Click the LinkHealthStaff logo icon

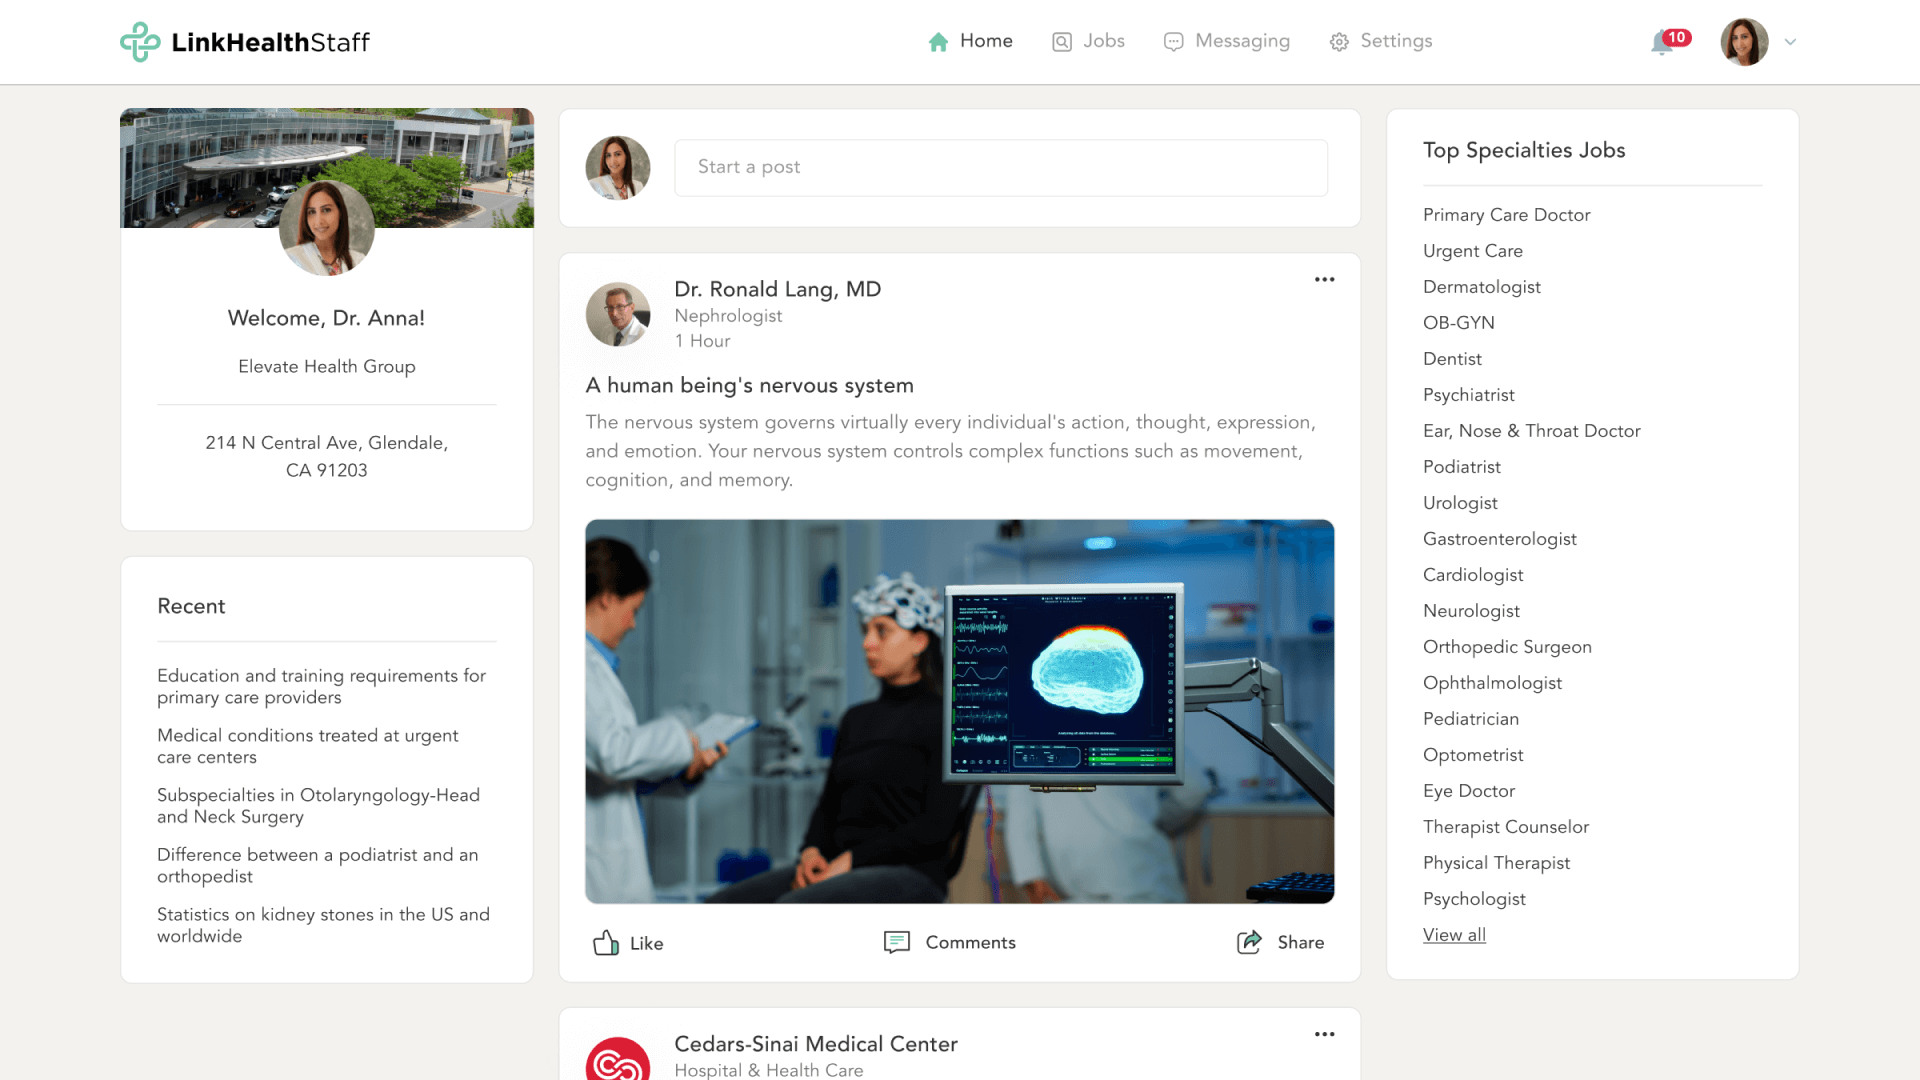click(x=141, y=42)
